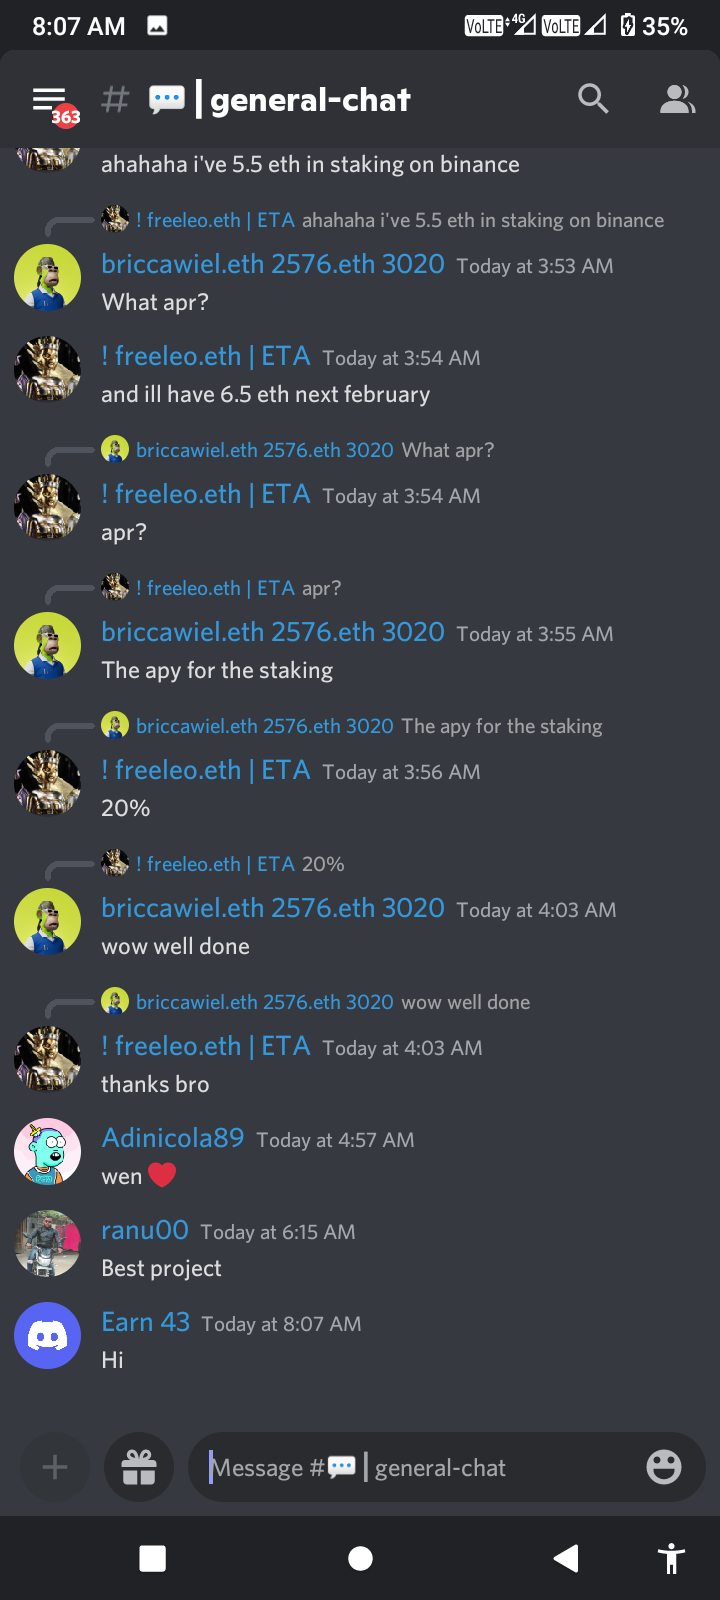This screenshot has width=720, height=1600.
Task: Focus the Message general-chat input field
Action: coord(417,1467)
